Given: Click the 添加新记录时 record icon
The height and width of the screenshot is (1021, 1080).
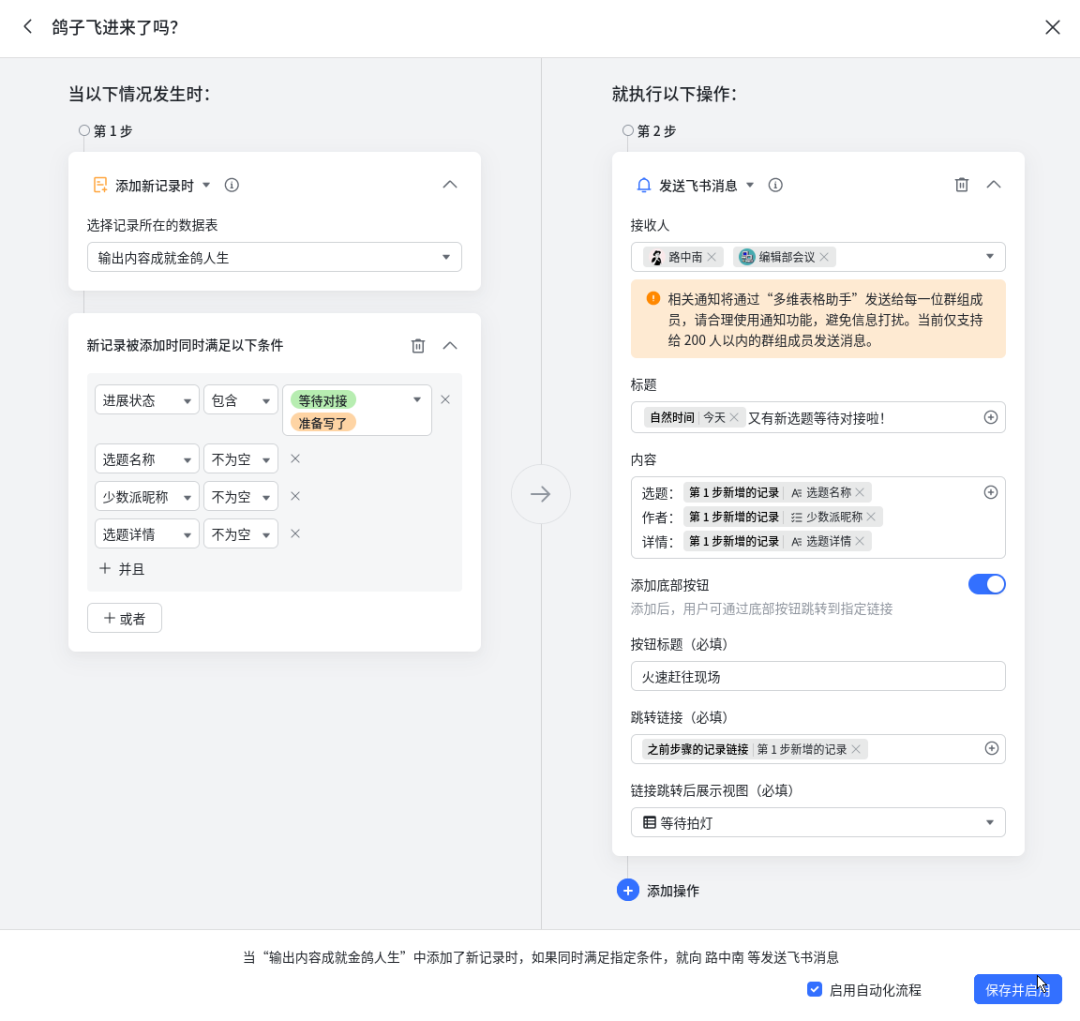Looking at the screenshot, I should pyautogui.click(x=101, y=185).
